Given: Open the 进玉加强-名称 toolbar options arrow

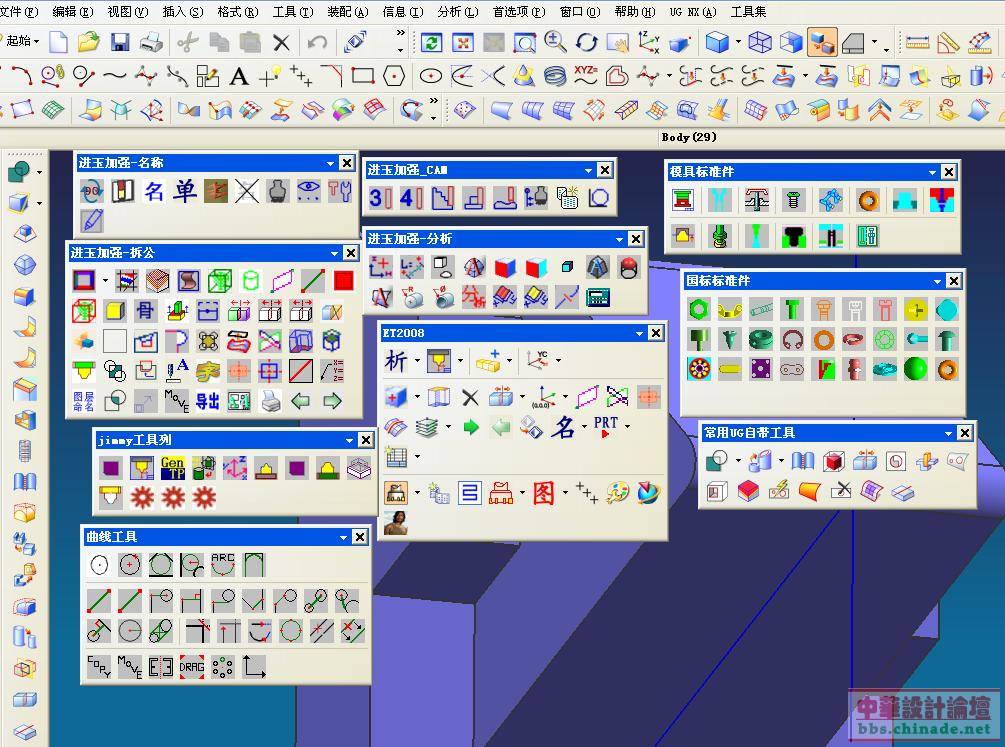Looking at the screenshot, I should (x=330, y=164).
